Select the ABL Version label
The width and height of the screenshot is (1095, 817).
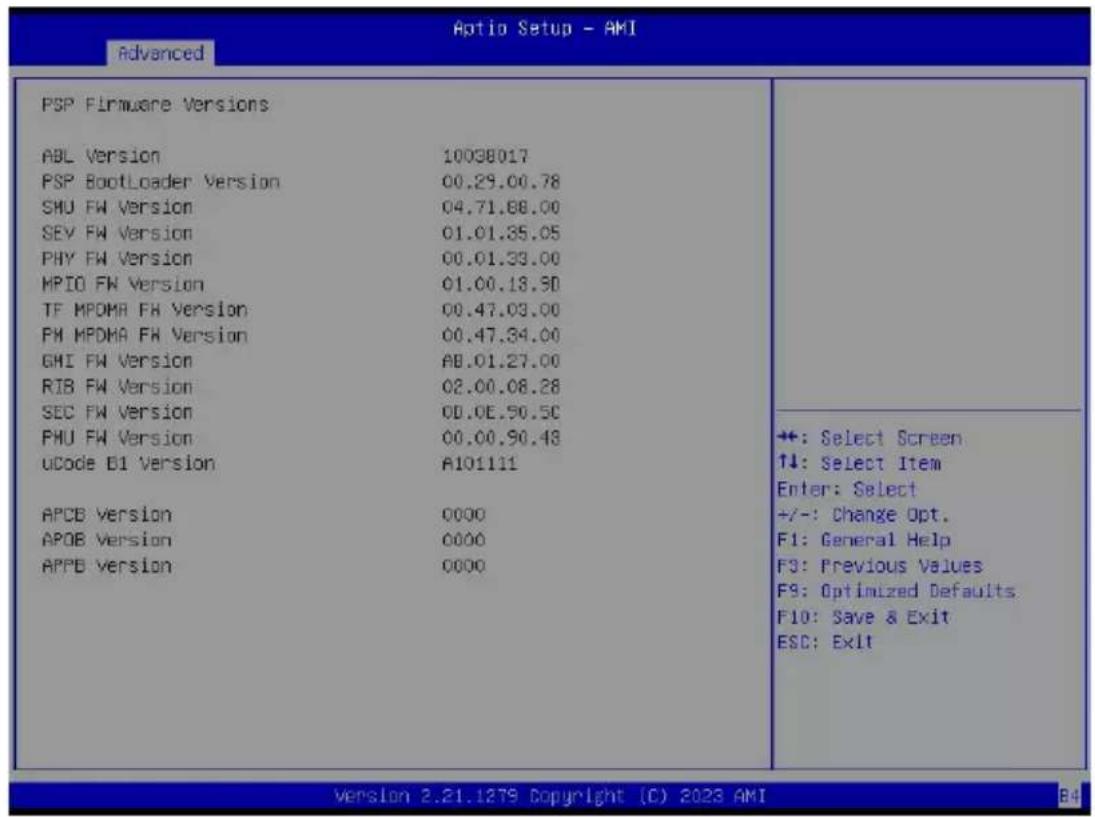point(101,156)
